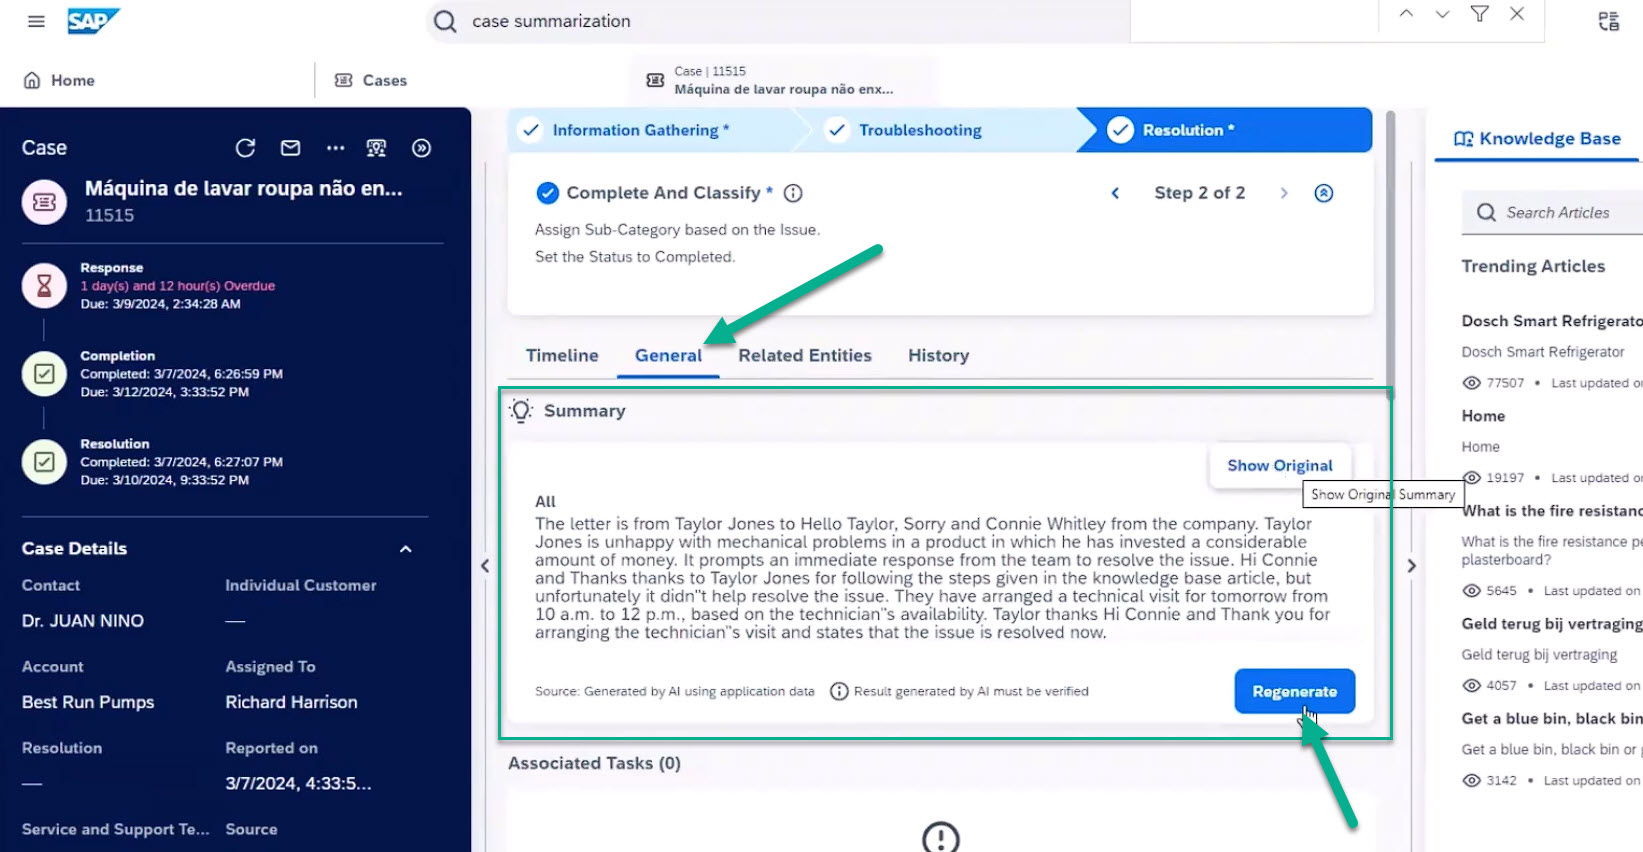Click the Complete And Classify check circle
This screenshot has height=852, width=1643.
pyautogui.click(x=547, y=193)
